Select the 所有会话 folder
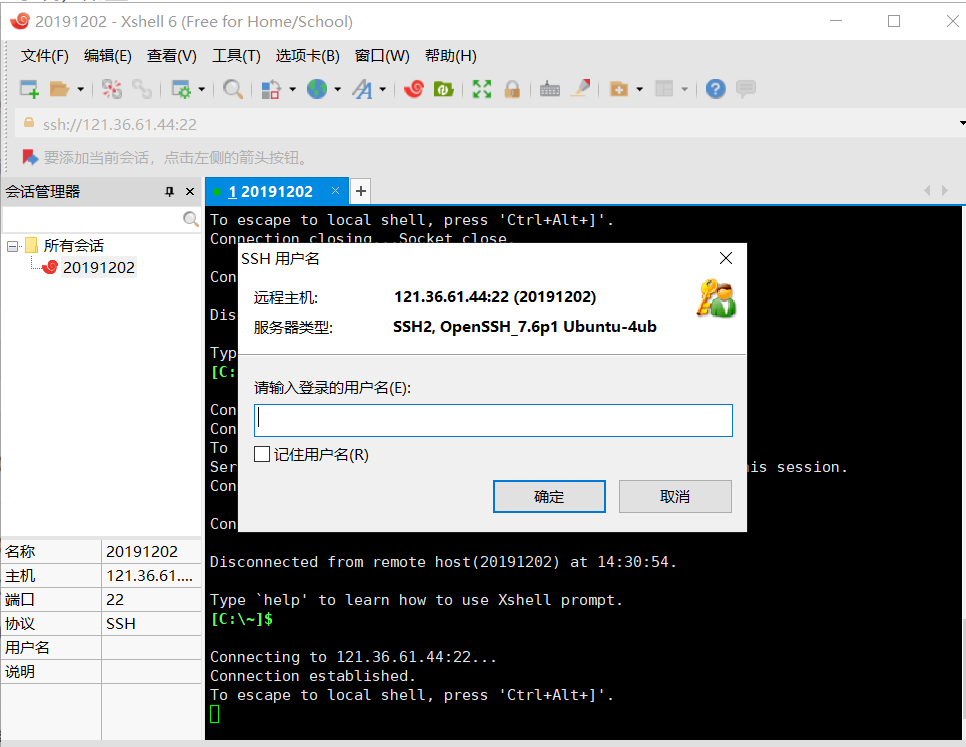 click(x=73, y=246)
